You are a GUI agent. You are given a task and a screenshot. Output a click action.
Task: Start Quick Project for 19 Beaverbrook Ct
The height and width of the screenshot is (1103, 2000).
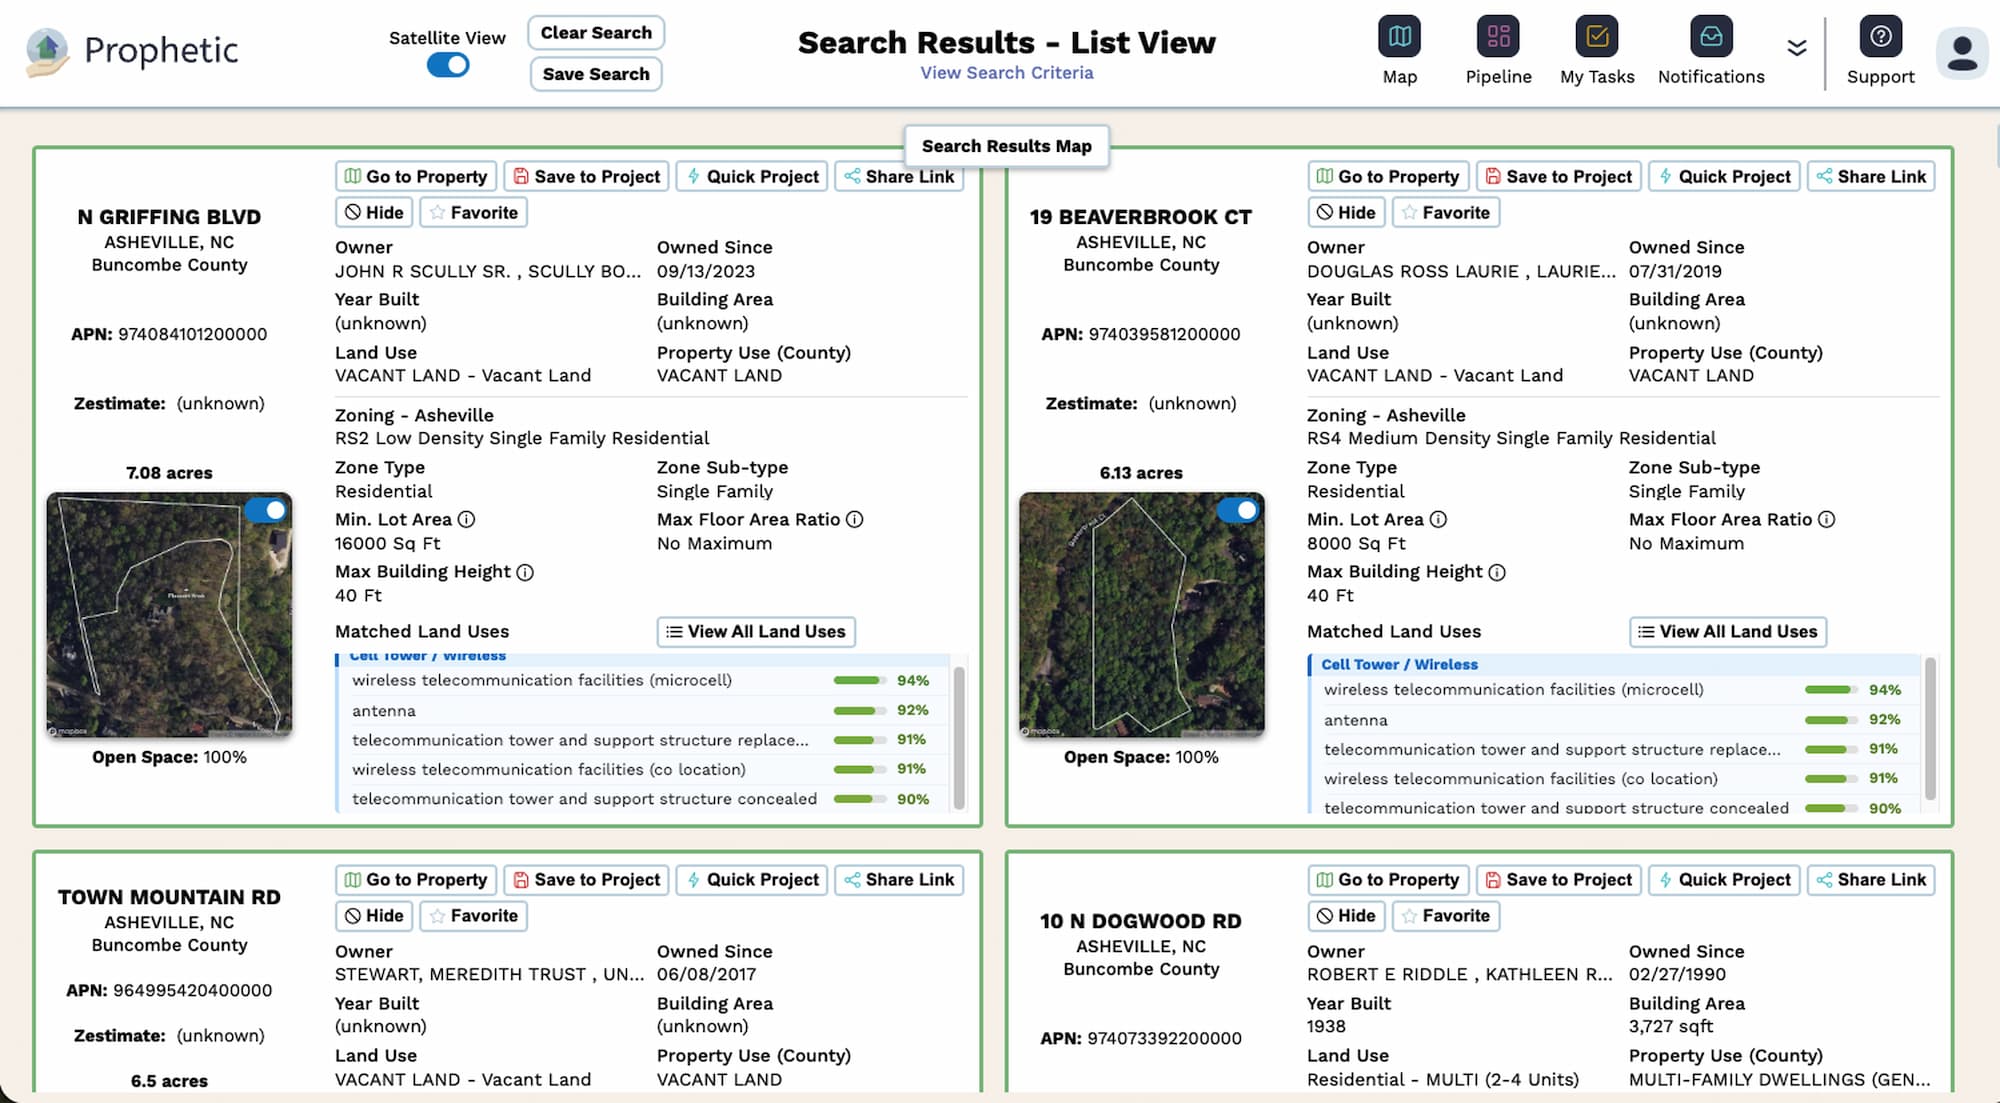point(1724,177)
